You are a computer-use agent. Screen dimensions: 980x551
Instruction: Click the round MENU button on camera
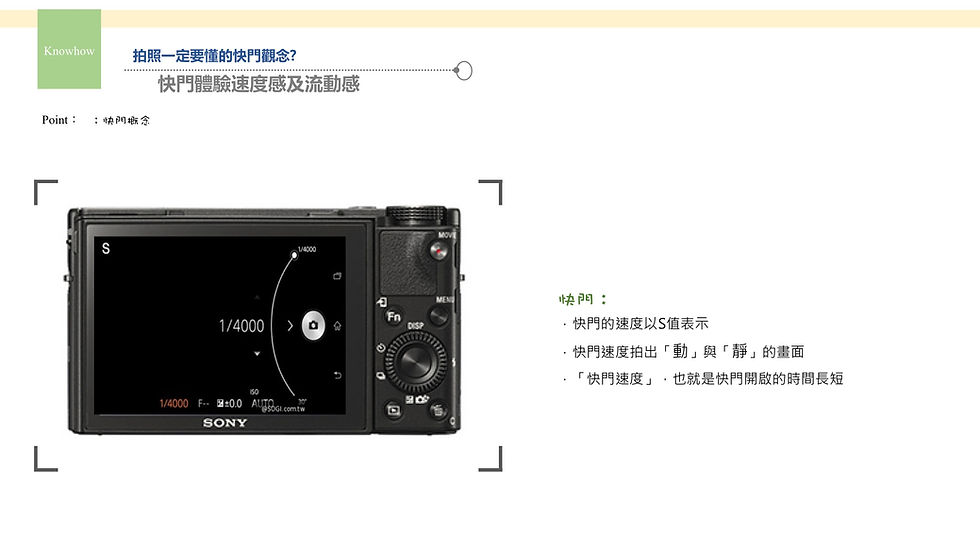(x=439, y=315)
